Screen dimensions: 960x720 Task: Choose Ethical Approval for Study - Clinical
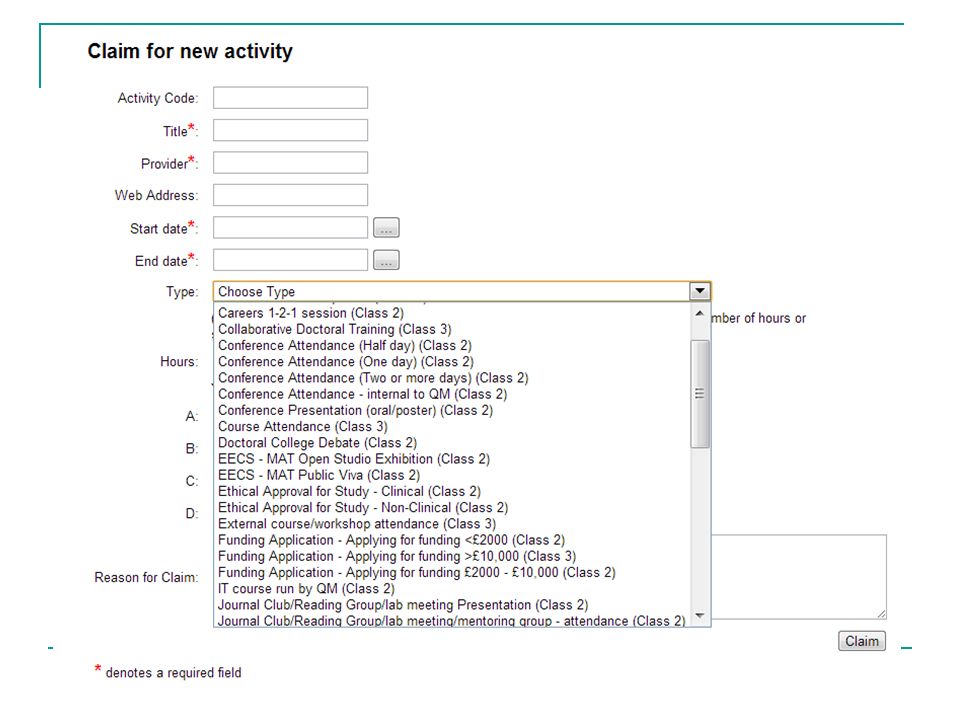pos(452,492)
